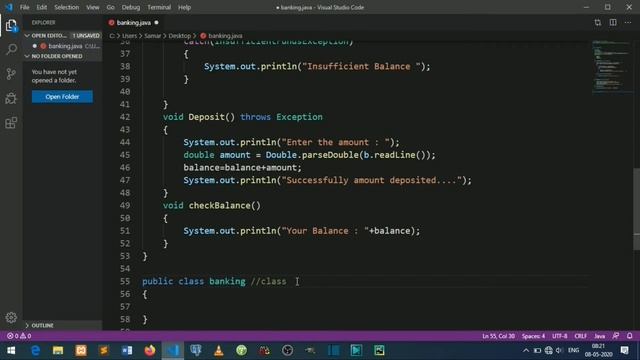Open the Selection menu

(67, 7)
